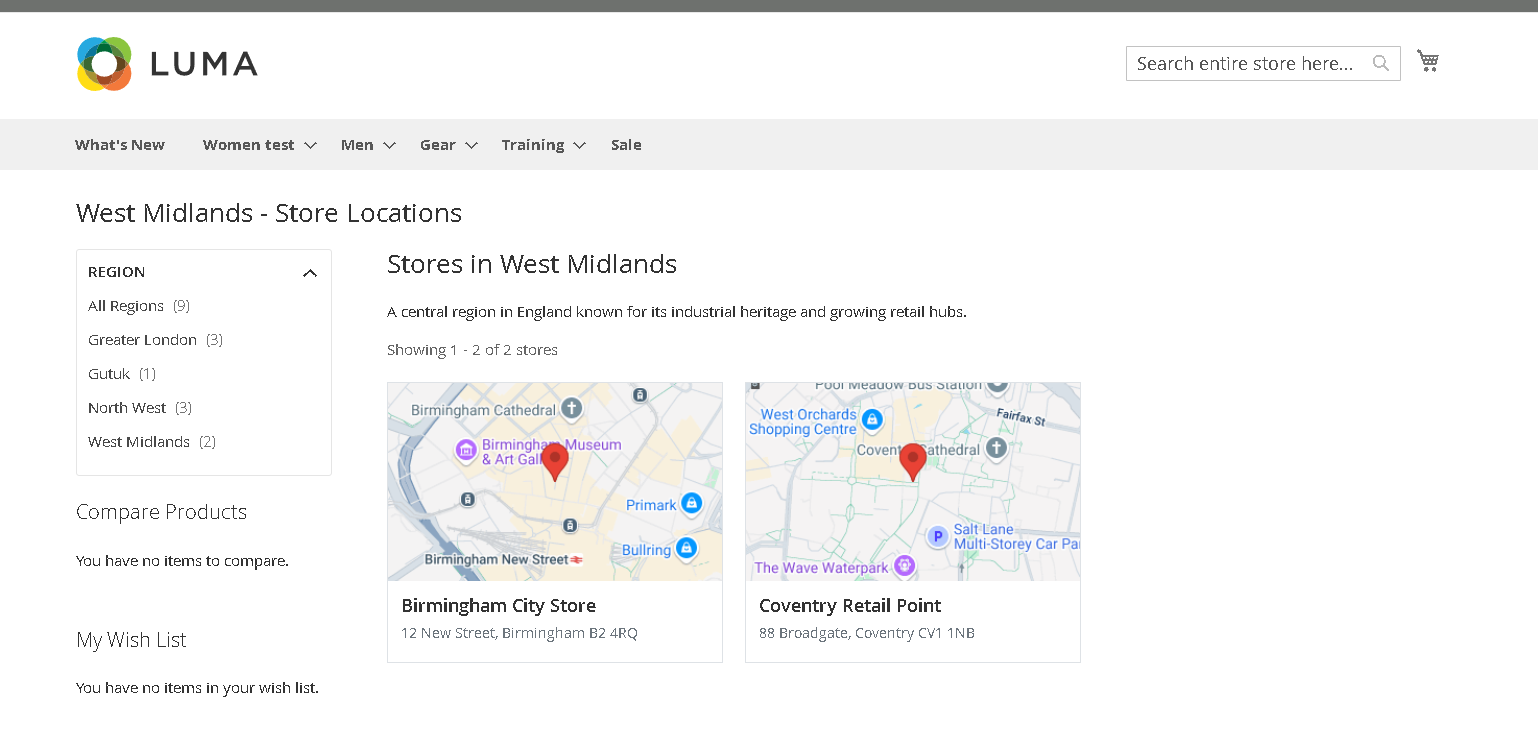1538x735 pixels.
Task: Click the red pin on Coventry map
Action: (x=912, y=462)
